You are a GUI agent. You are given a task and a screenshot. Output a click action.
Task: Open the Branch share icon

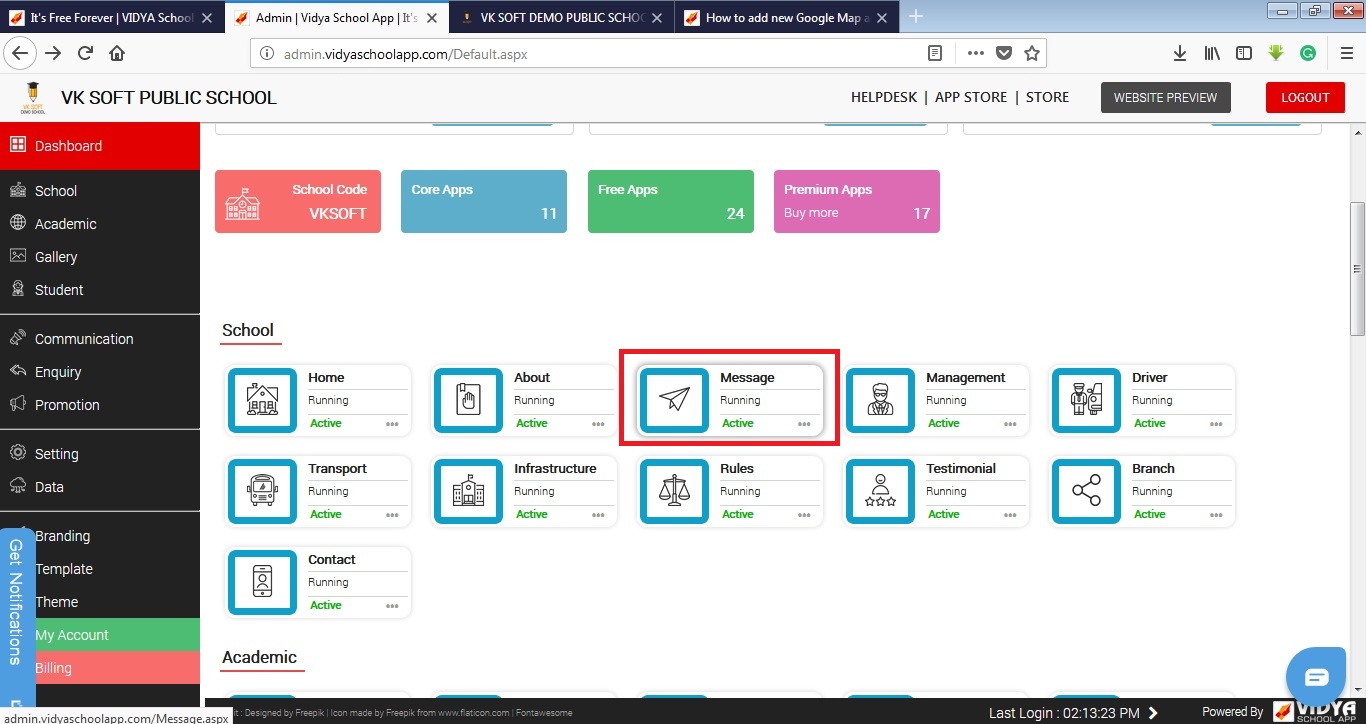[1086, 491]
